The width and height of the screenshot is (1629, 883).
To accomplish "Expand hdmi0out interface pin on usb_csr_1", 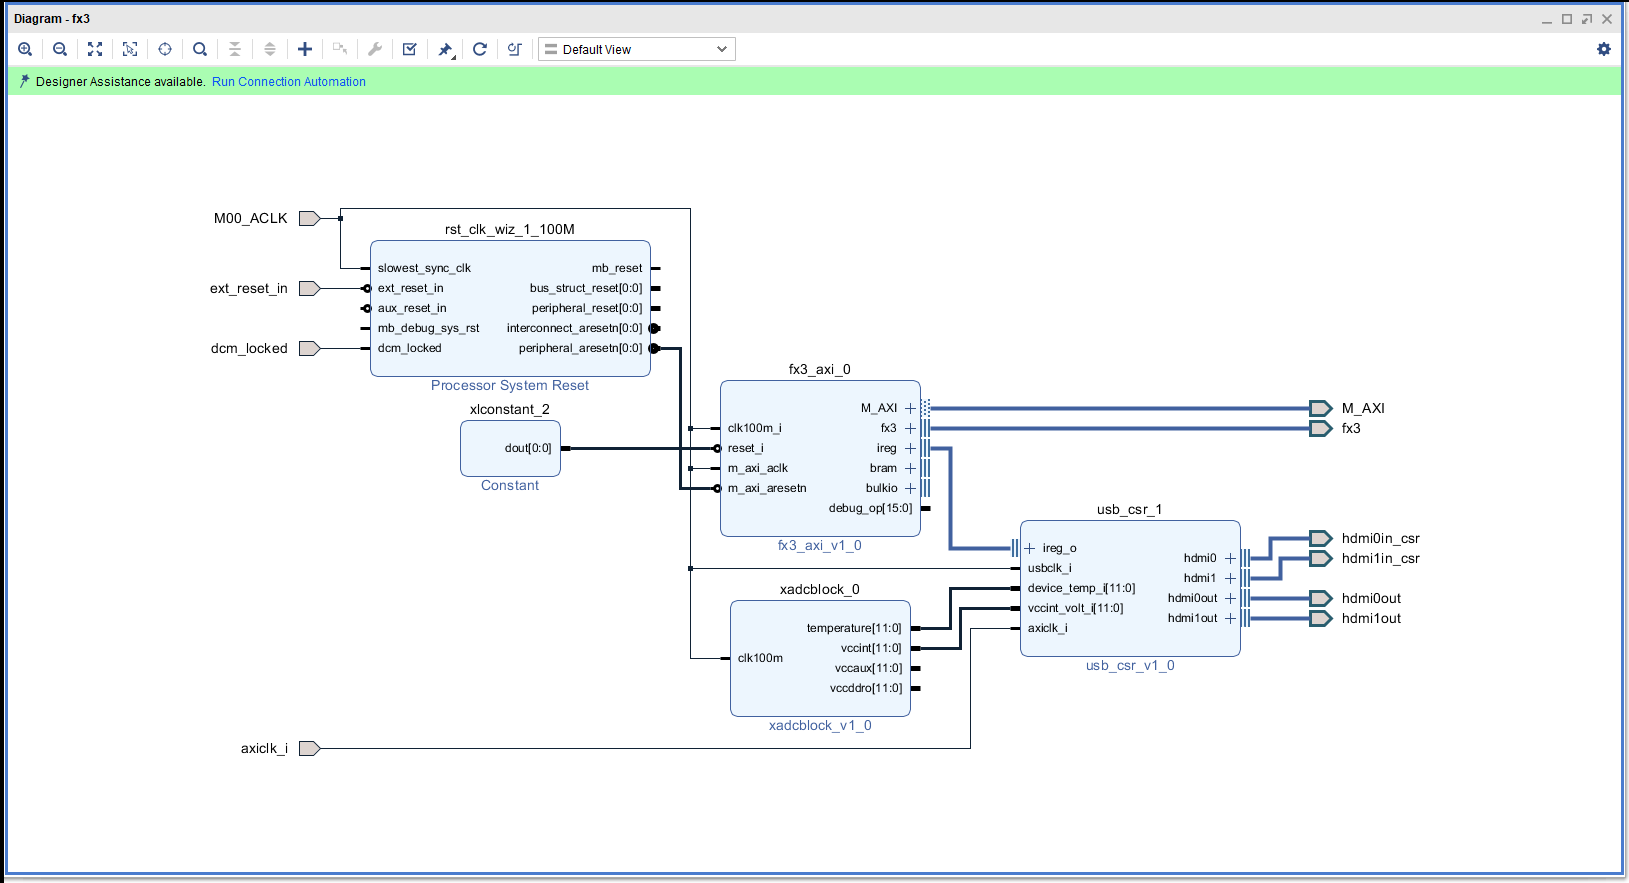I will [x=1230, y=598].
